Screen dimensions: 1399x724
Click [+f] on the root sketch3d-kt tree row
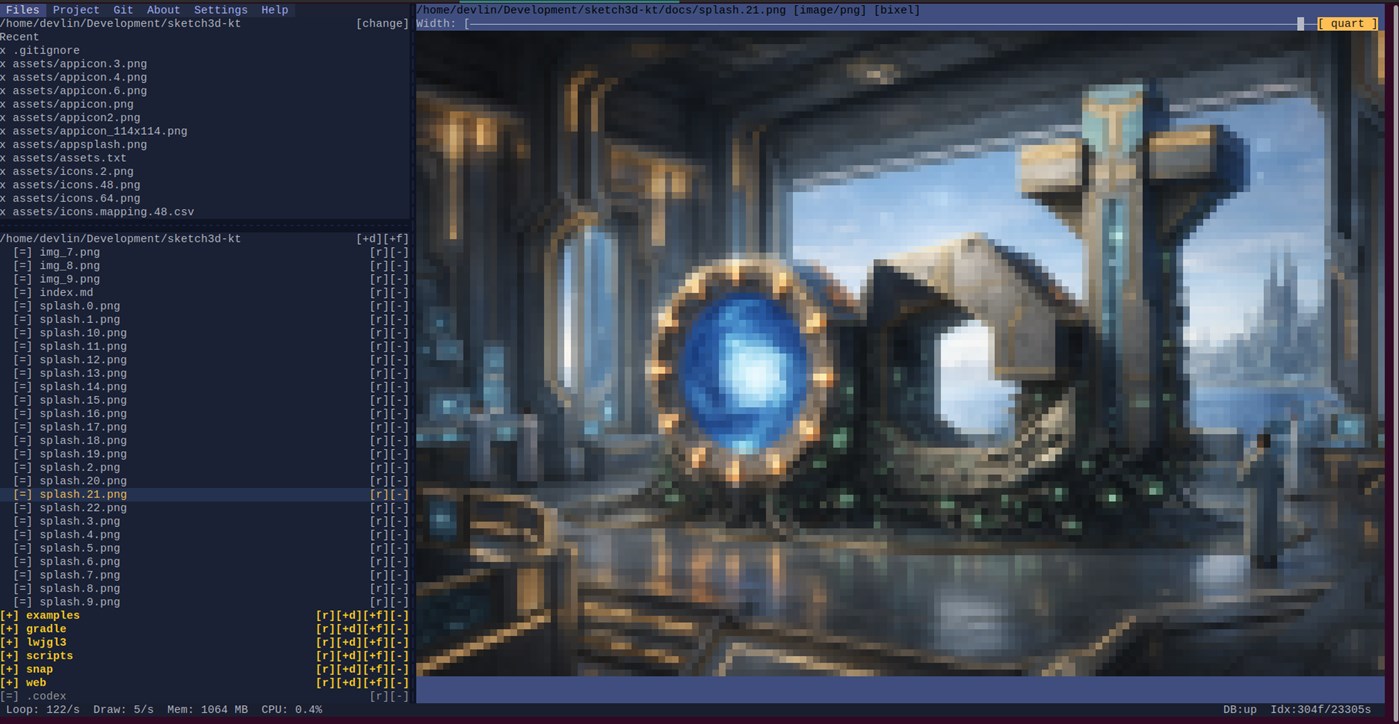point(396,239)
